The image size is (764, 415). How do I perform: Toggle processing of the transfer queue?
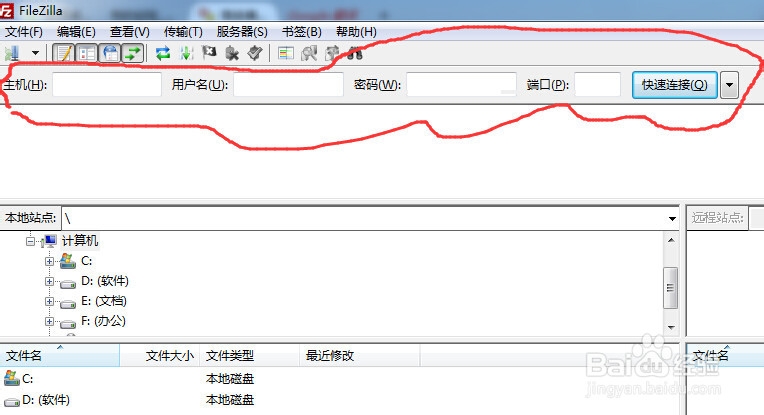186,53
